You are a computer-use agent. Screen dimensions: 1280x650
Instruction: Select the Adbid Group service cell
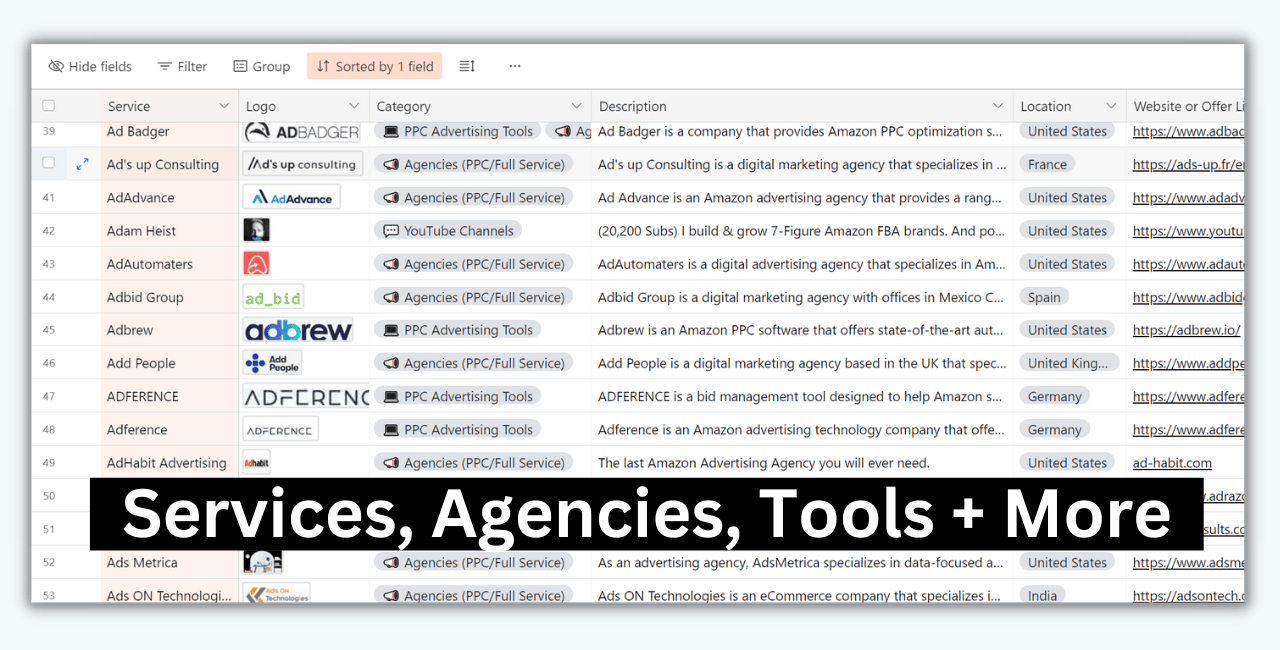click(x=170, y=297)
